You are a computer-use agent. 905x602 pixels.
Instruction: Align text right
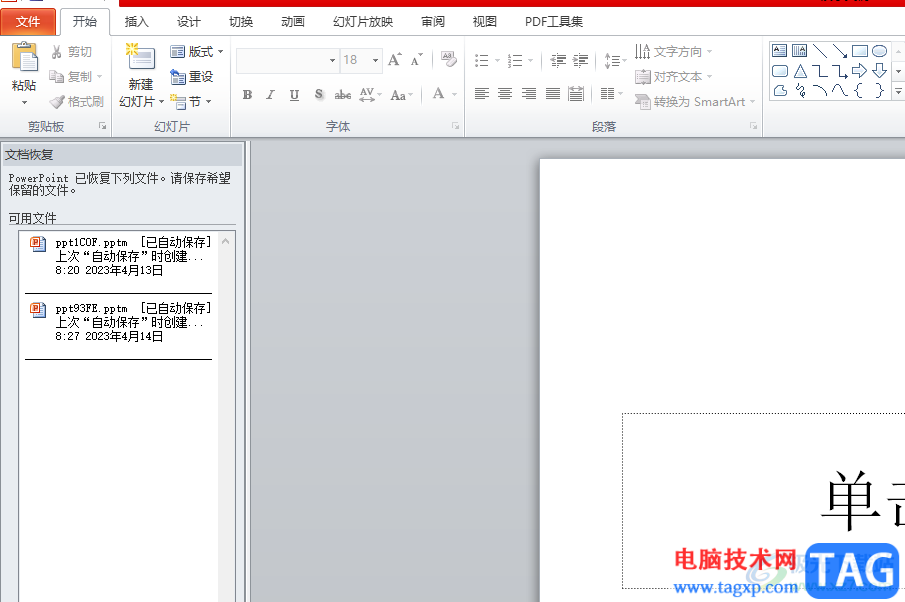point(529,94)
